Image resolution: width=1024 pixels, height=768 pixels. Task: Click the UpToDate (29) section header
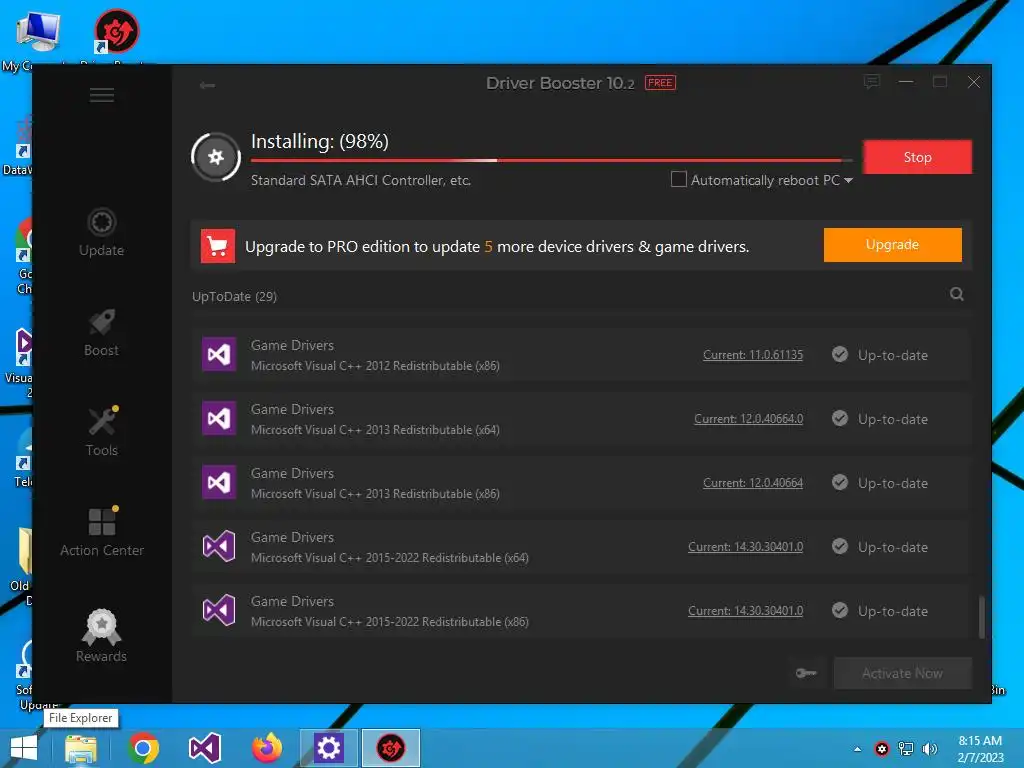click(x=234, y=296)
